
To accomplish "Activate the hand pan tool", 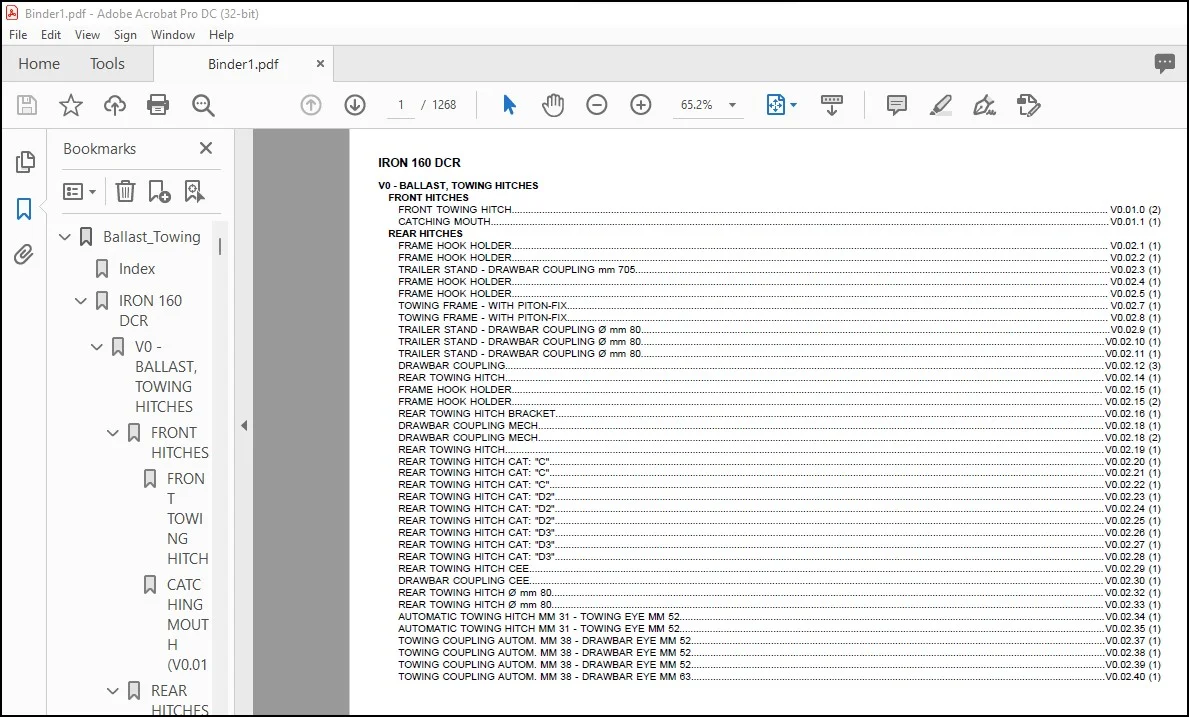I will 553,105.
